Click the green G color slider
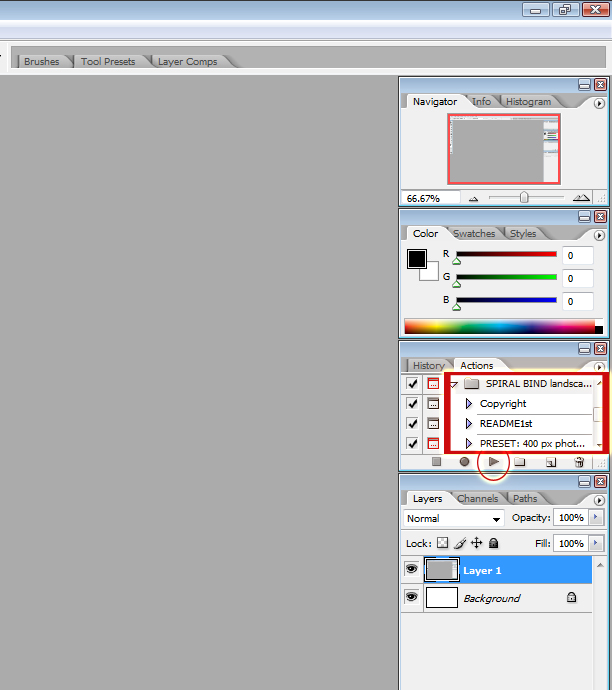The width and height of the screenshot is (612, 690). tap(506, 277)
